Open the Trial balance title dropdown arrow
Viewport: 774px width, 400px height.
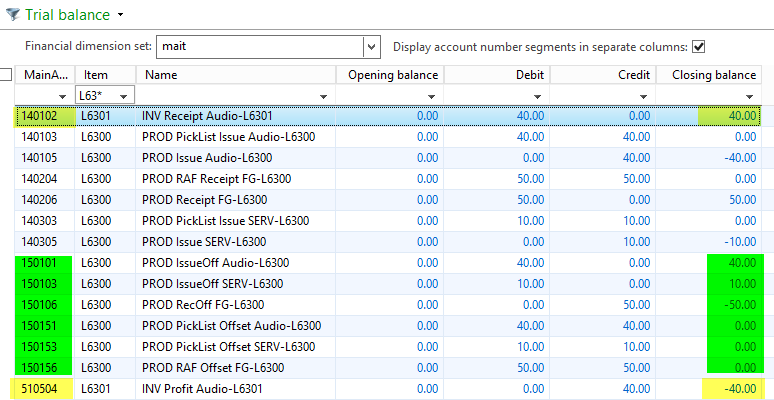coord(121,16)
